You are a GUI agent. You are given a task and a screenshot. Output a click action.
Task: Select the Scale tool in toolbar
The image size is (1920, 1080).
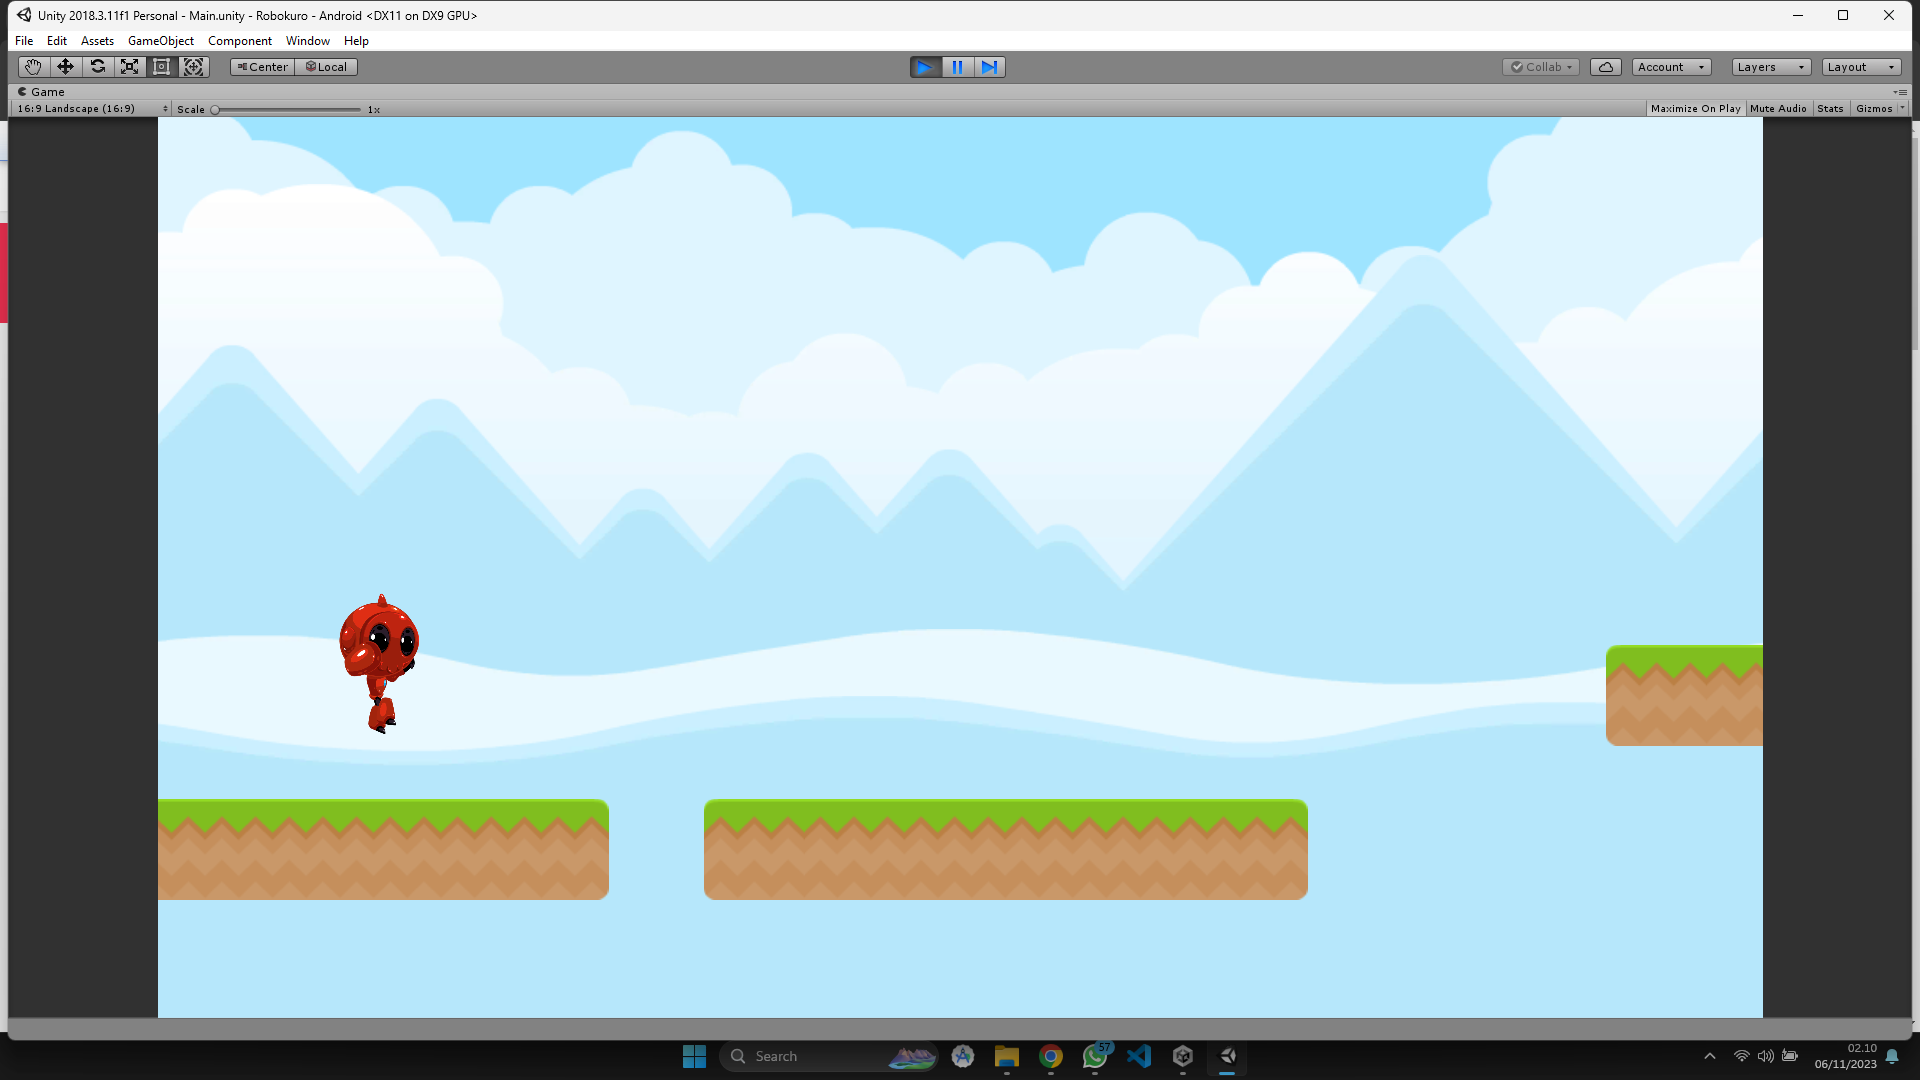tap(129, 67)
